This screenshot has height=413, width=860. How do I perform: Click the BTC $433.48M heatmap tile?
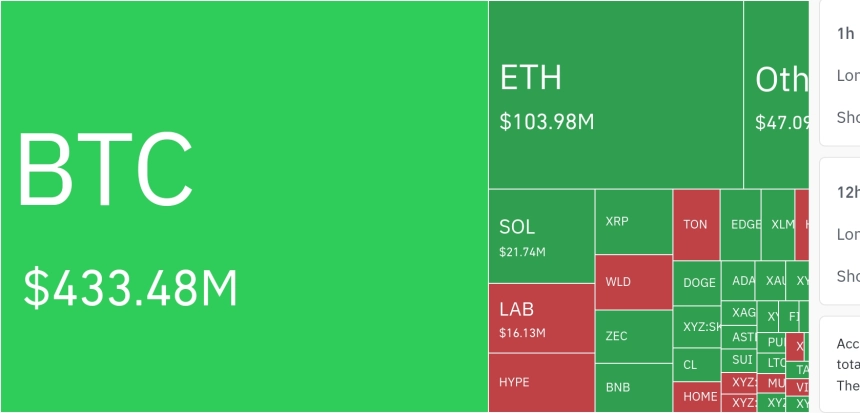pos(244,206)
